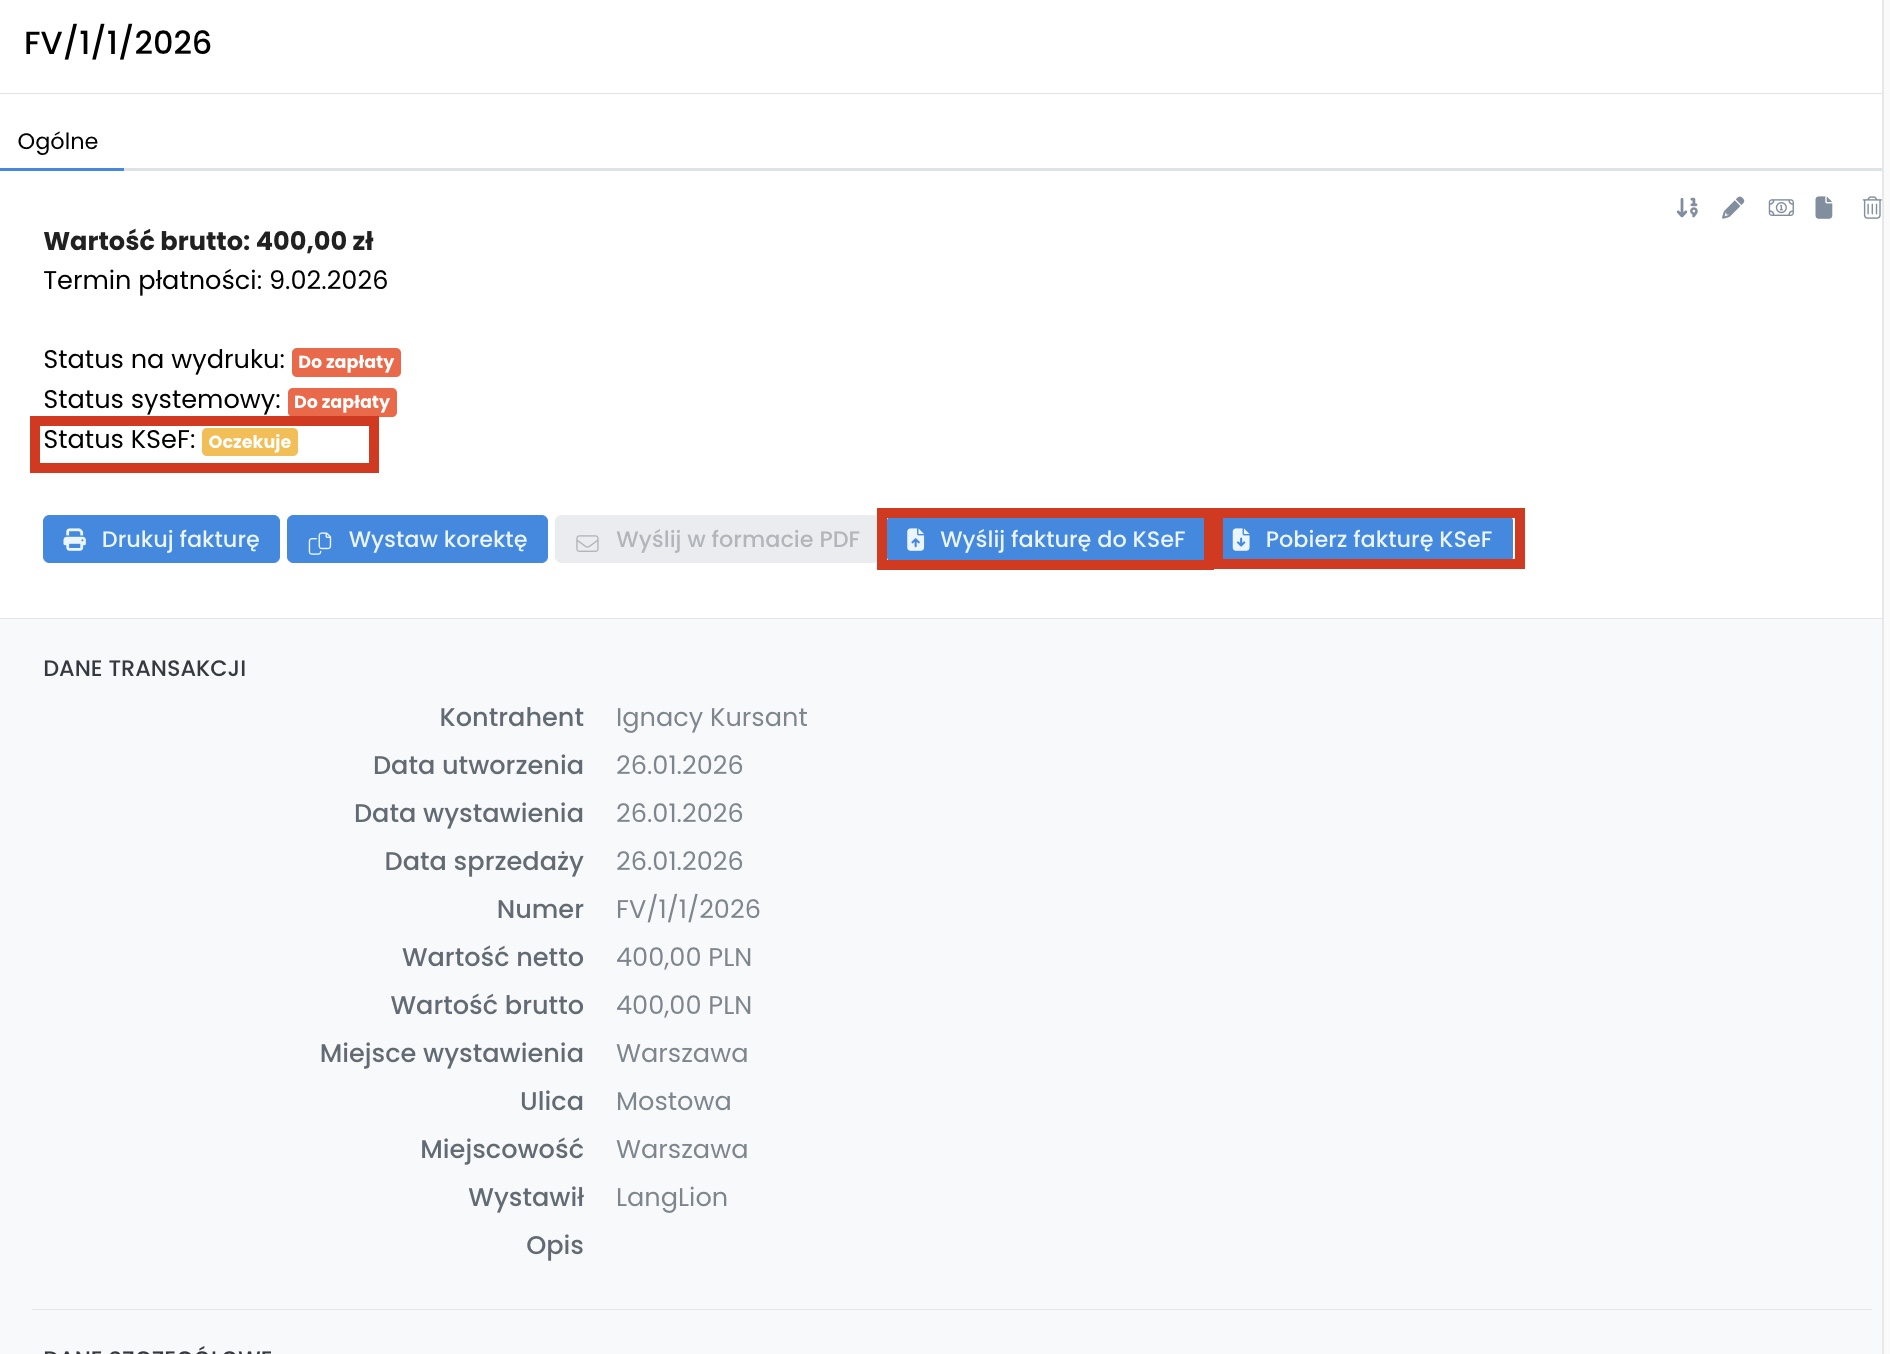Switch to the Ogólne tab

(x=58, y=141)
